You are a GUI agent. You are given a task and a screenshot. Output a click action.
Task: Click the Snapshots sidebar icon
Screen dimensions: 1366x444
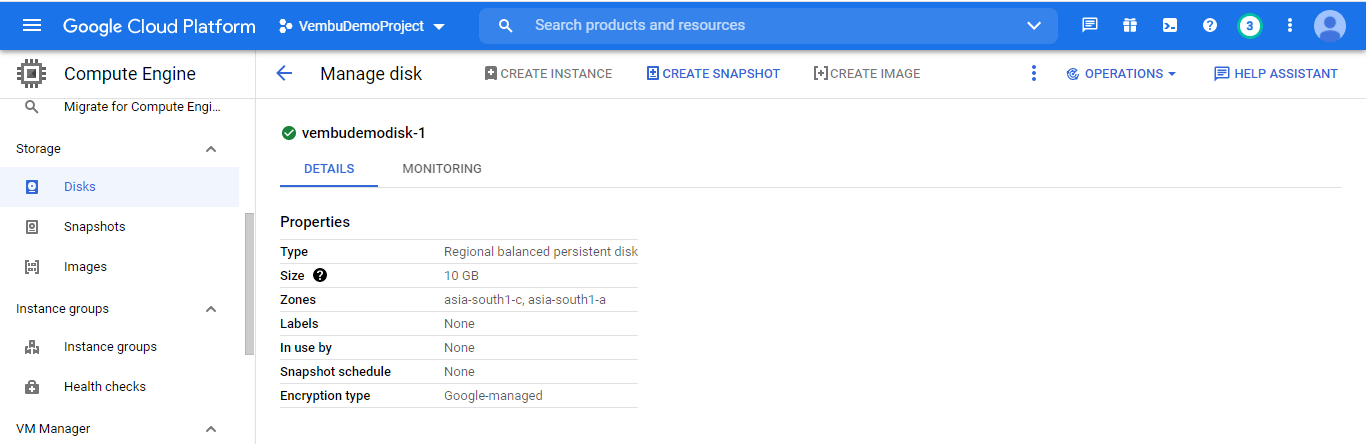pos(32,227)
